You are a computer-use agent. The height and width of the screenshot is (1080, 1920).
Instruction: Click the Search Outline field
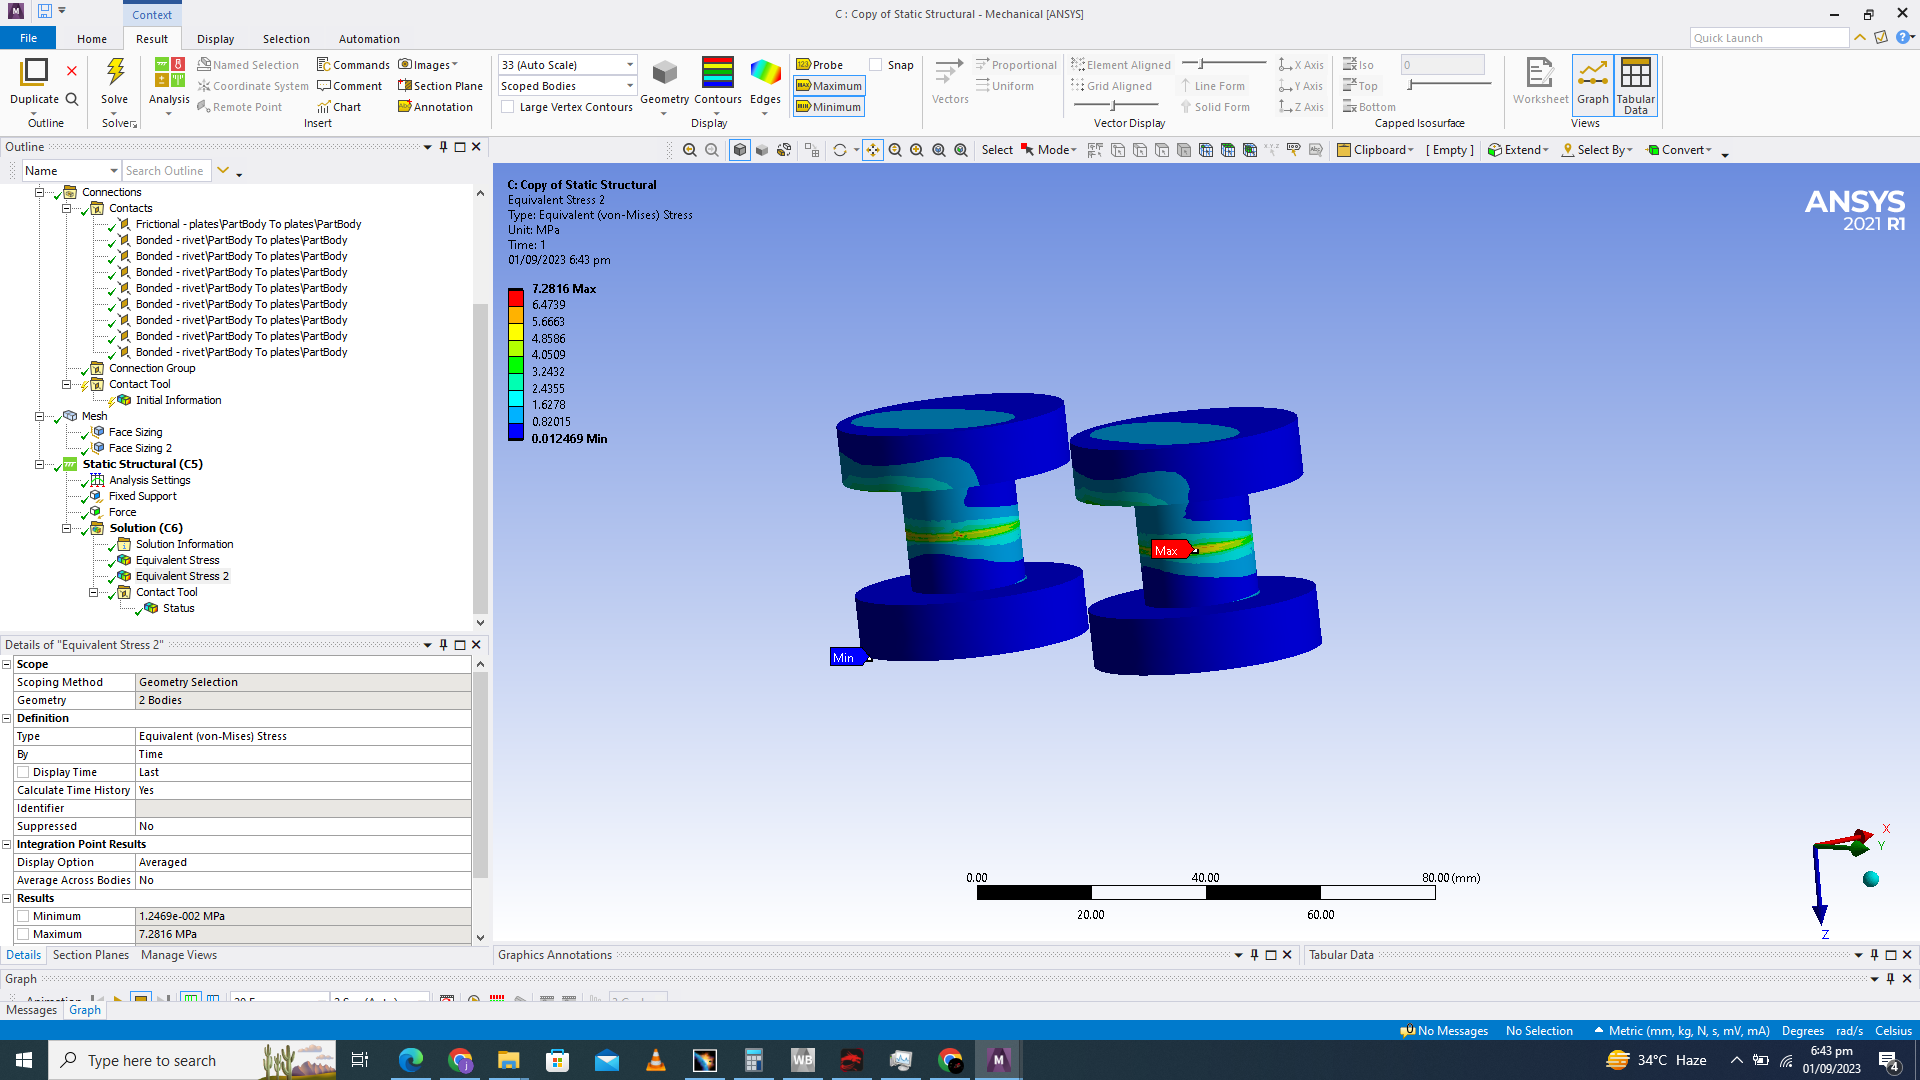(x=166, y=171)
